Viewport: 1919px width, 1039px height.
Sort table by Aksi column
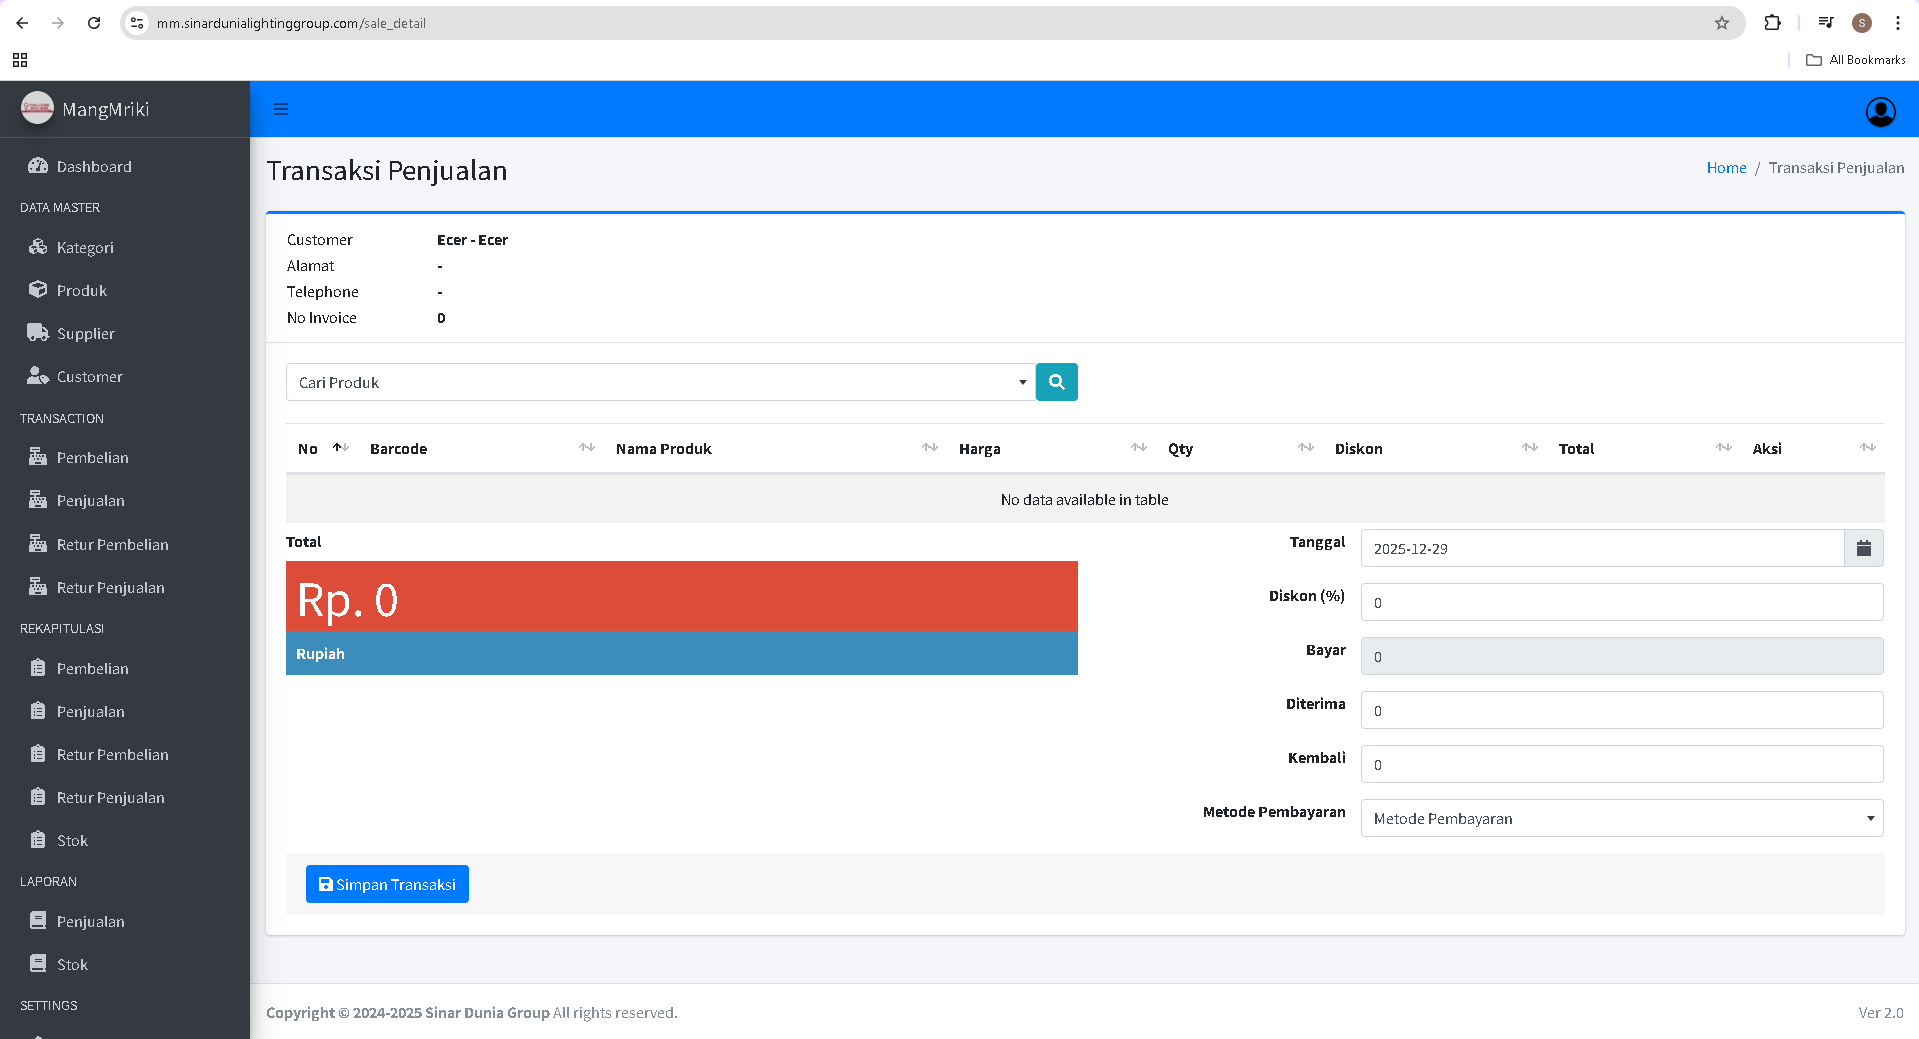click(1813, 448)
